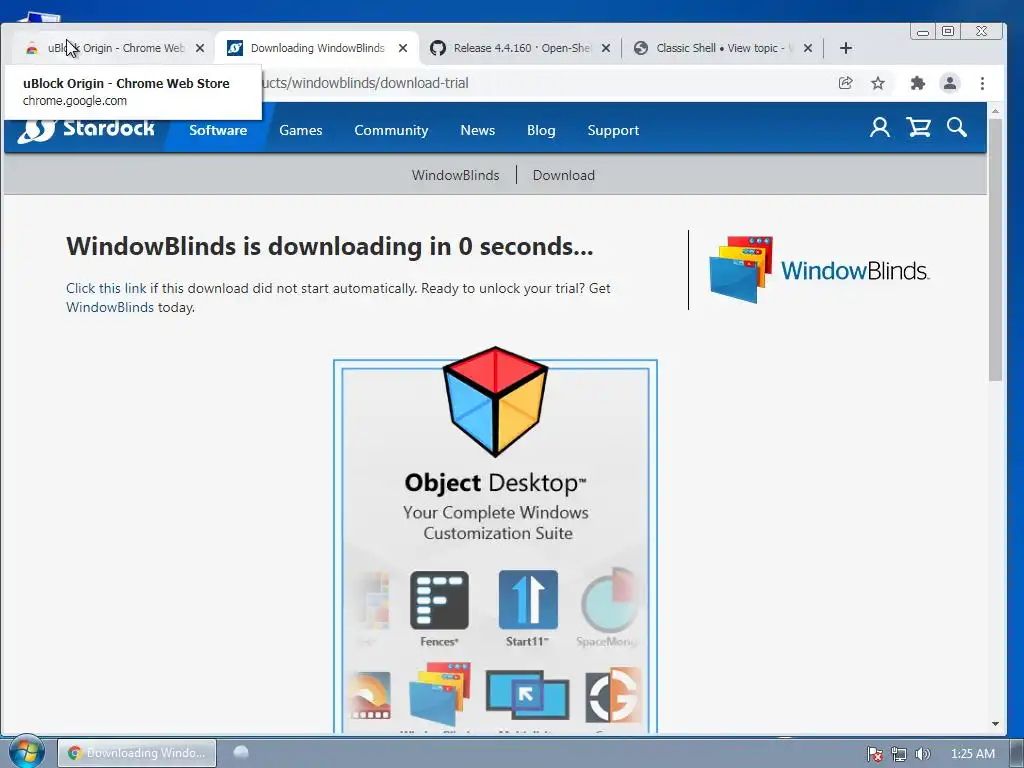1024x768 pixels.
Task: Follow the WindowBlinds purchase link in the text
Action: (110, 307)
